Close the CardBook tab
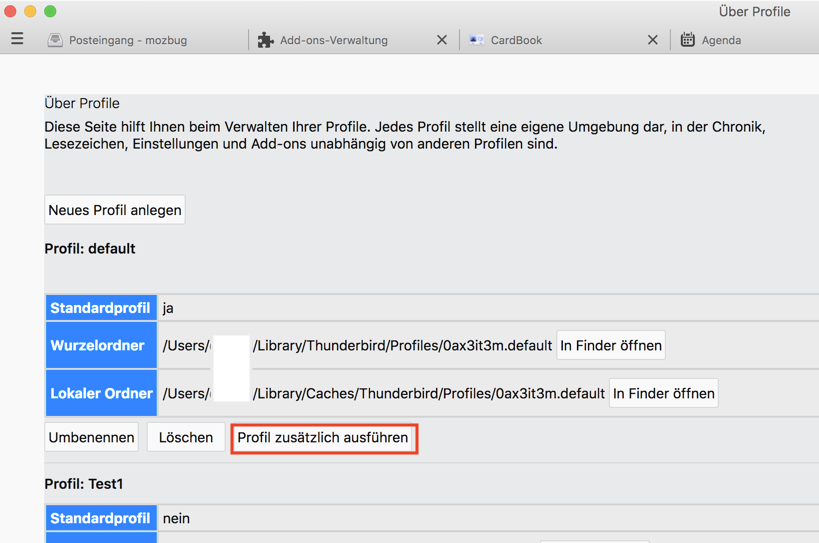Viewport: 819px width, 543px height. [x=653, y=40]
